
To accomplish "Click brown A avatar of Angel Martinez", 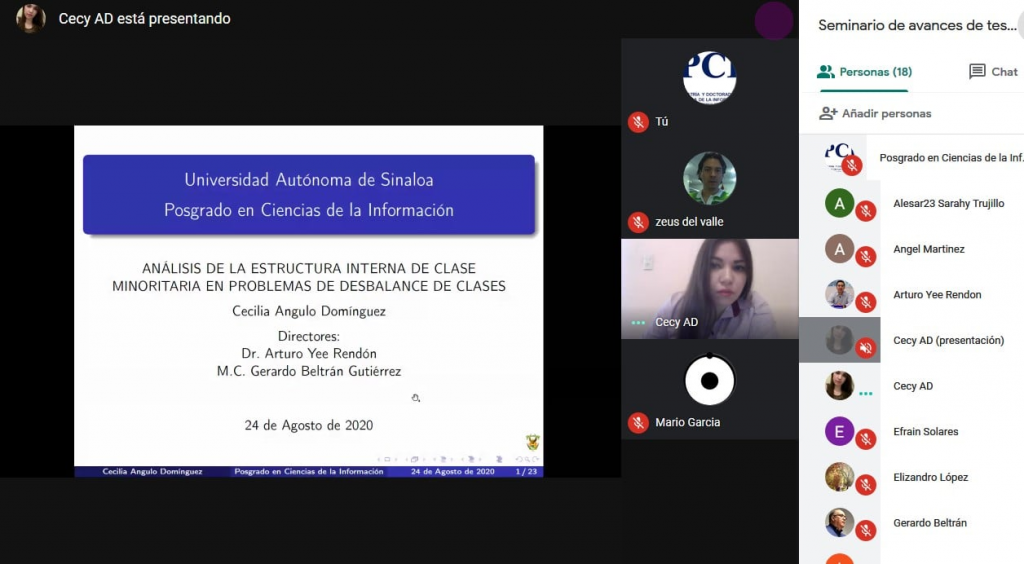I will tap(839, 249).
